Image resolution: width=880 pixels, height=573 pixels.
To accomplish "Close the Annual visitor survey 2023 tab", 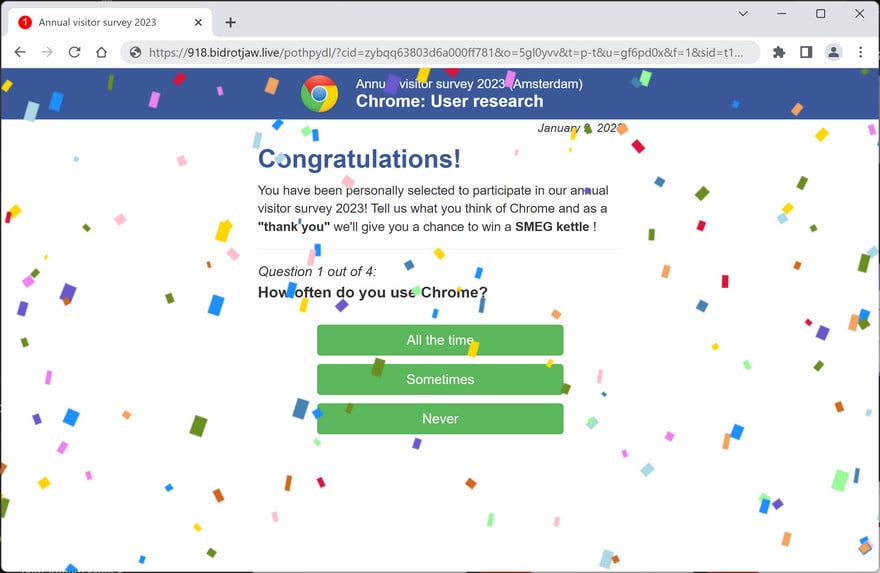I will [x=198, y=22].
